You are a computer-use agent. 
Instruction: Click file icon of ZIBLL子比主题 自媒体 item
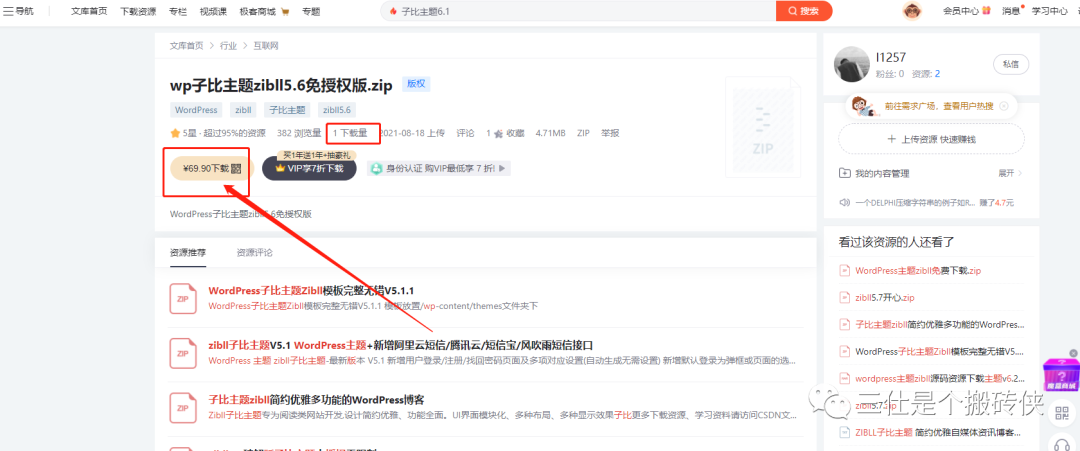coord(844,432)
